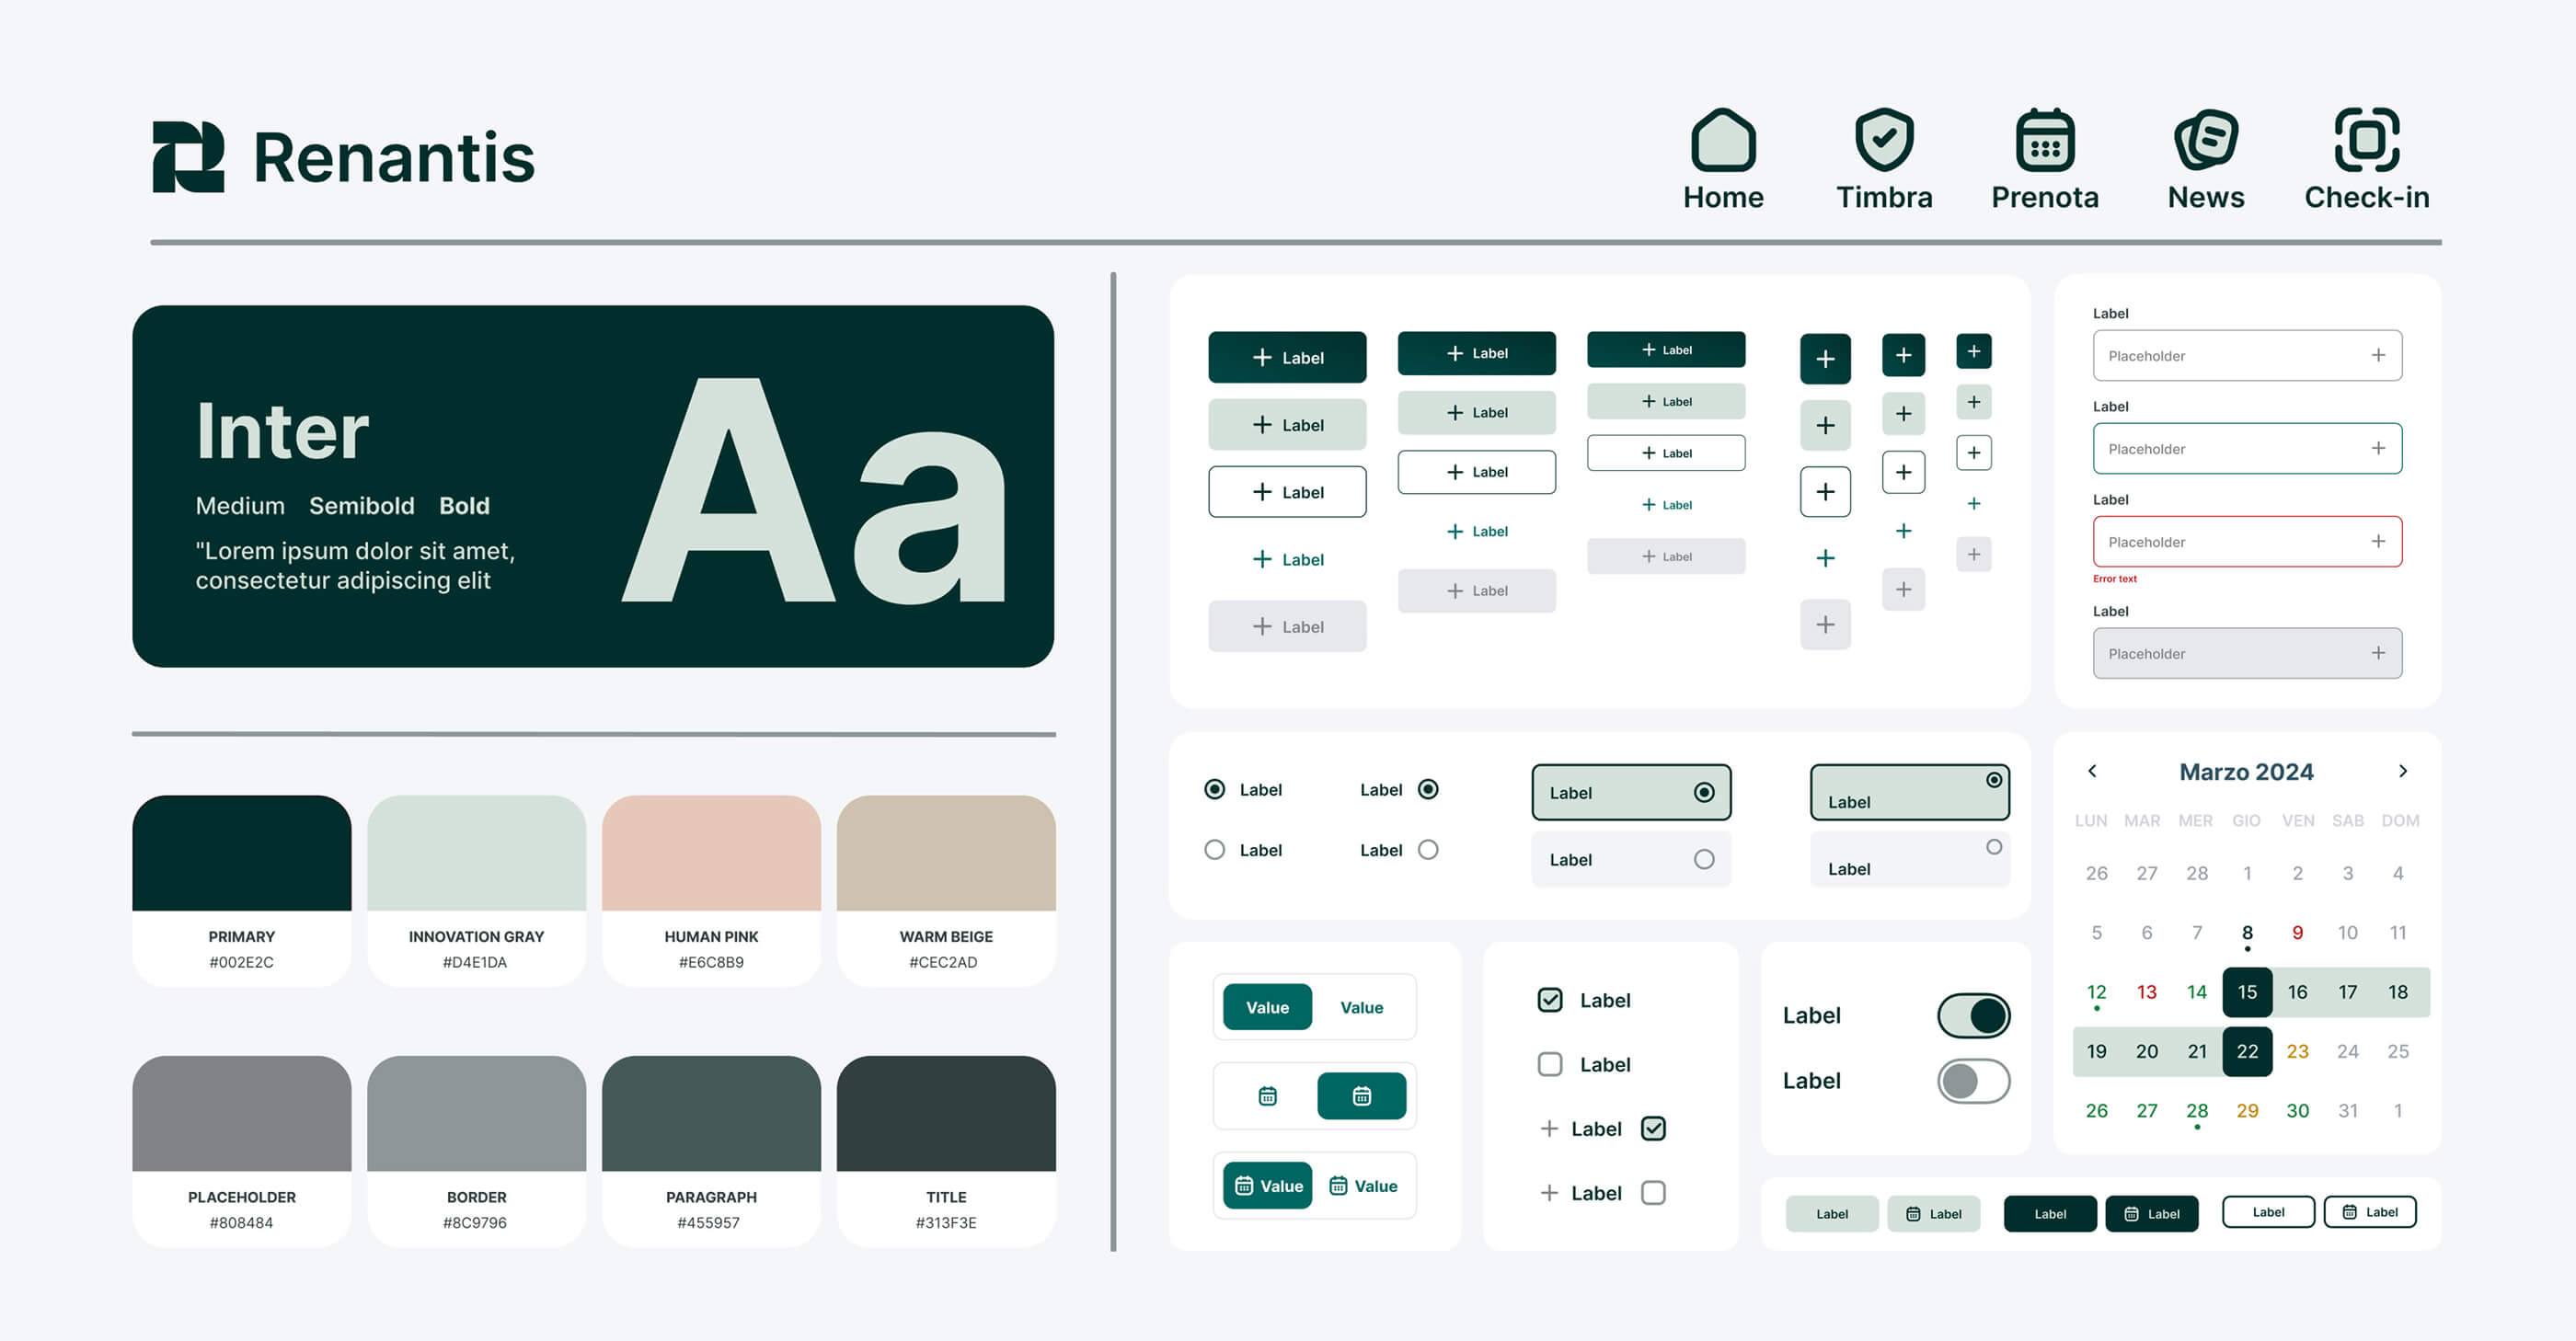Open the News icon
2576x1341 pixels.
(x=2206, y=140)
